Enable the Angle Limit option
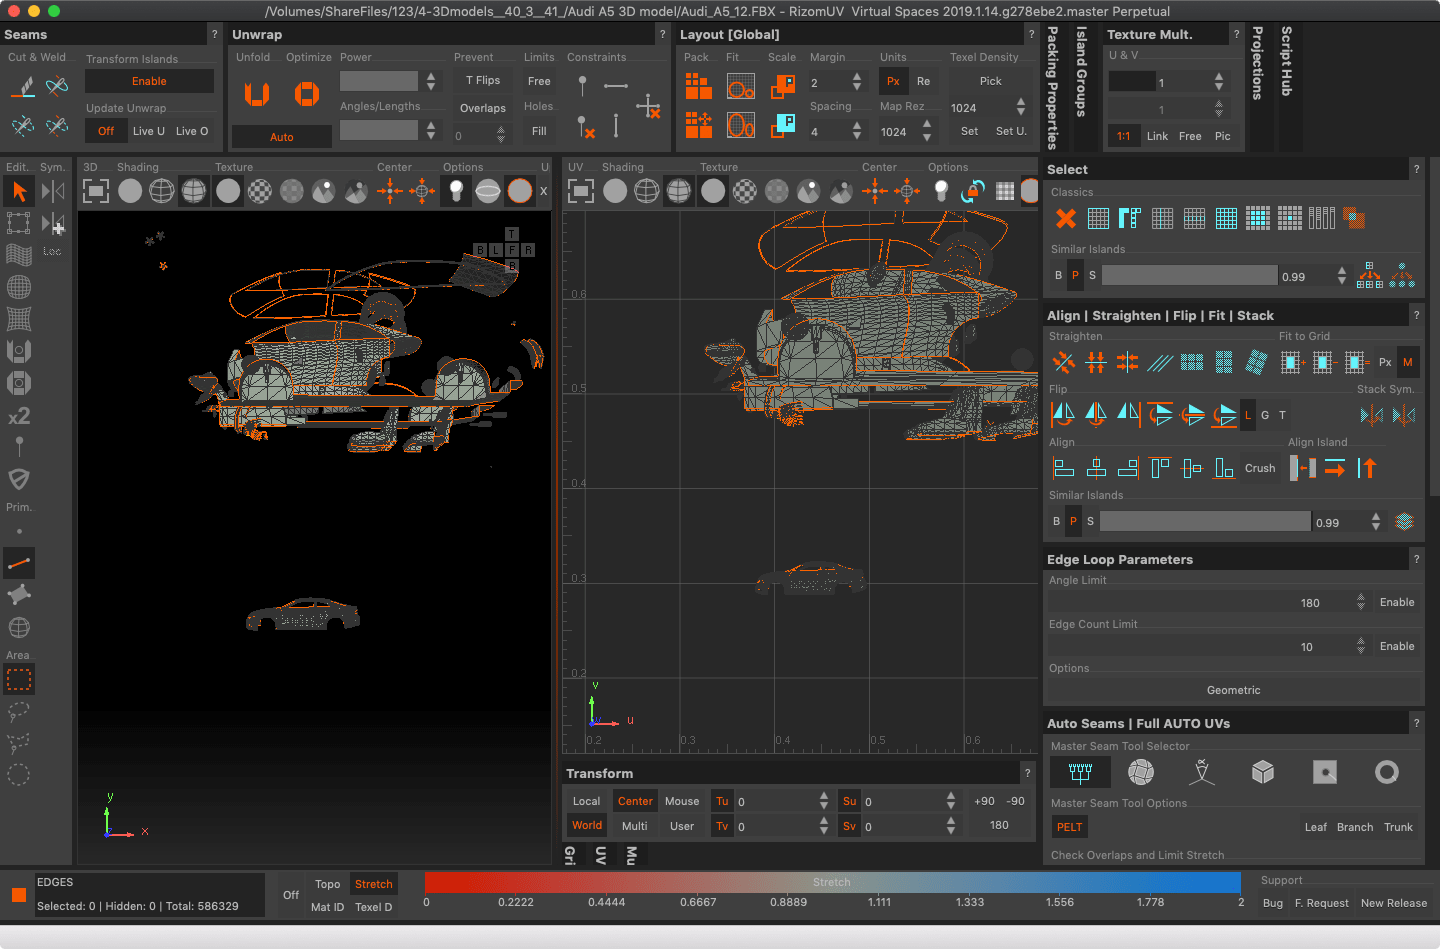The image size is (1440, 949). pyautogui.click(x=1396, y=602)
